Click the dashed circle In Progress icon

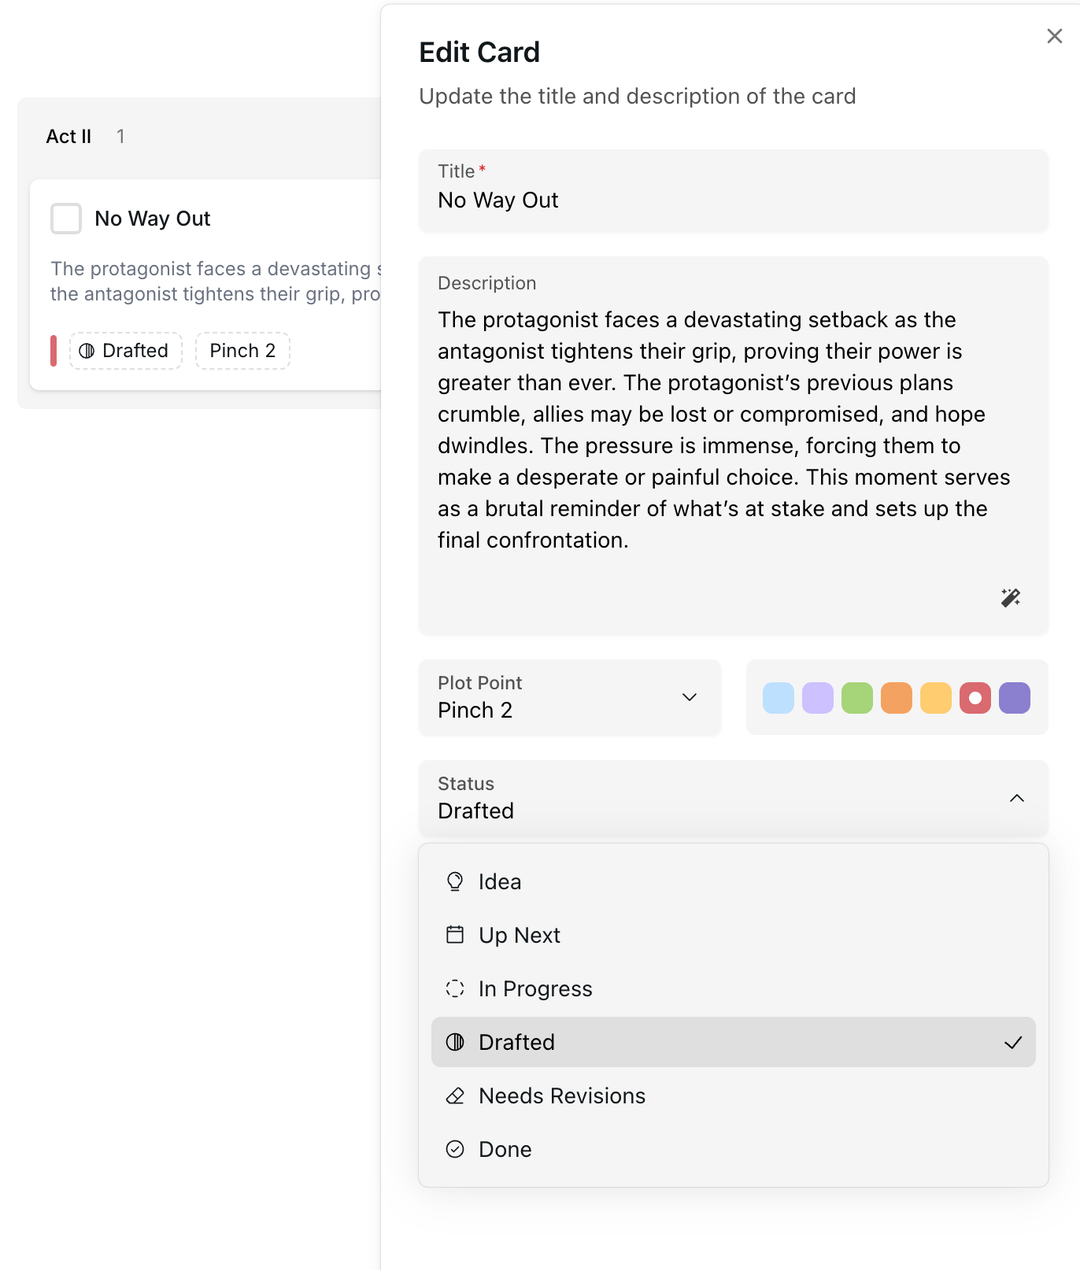(x=455, y=988)
